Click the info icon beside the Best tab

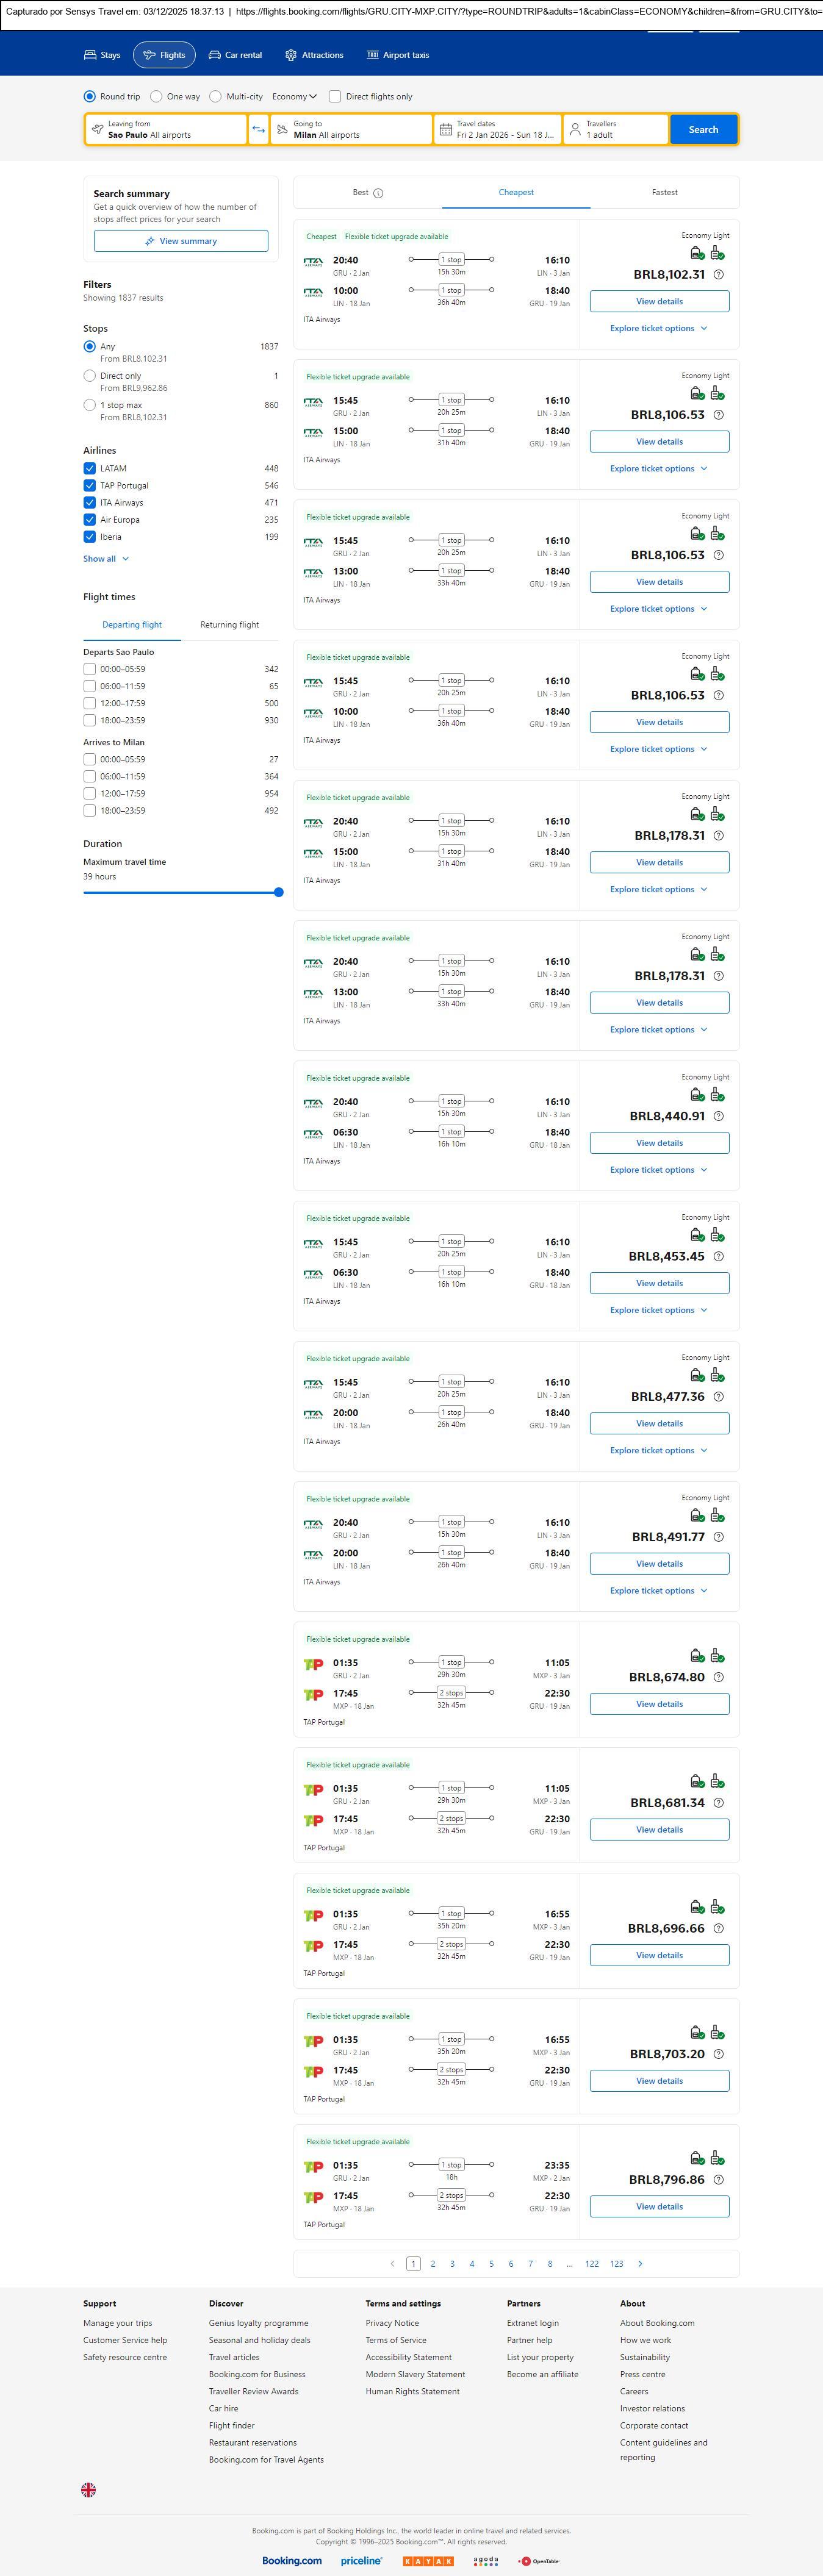click(x=378, y=193)
